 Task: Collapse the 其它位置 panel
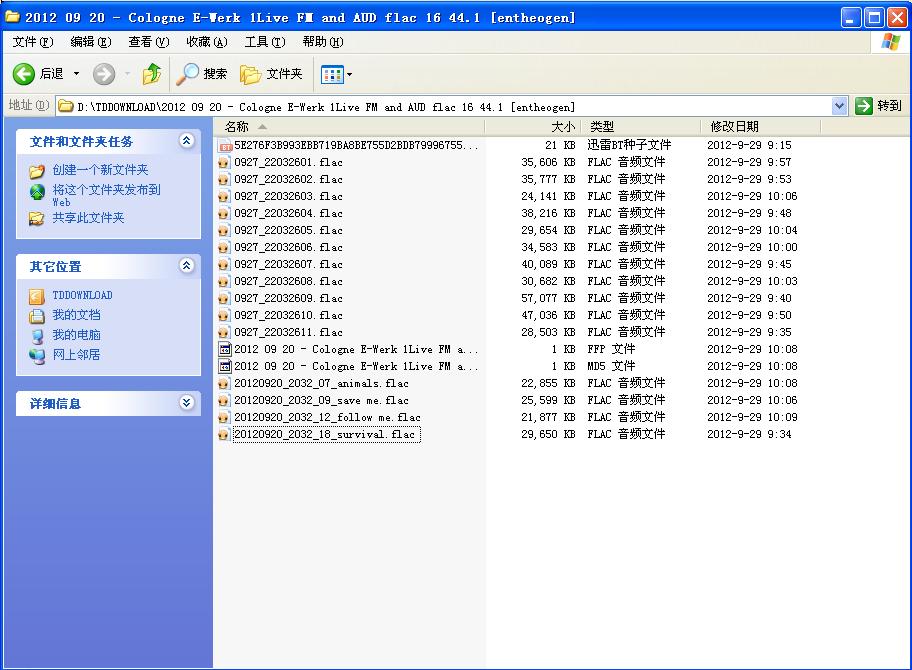coord(186,266)
